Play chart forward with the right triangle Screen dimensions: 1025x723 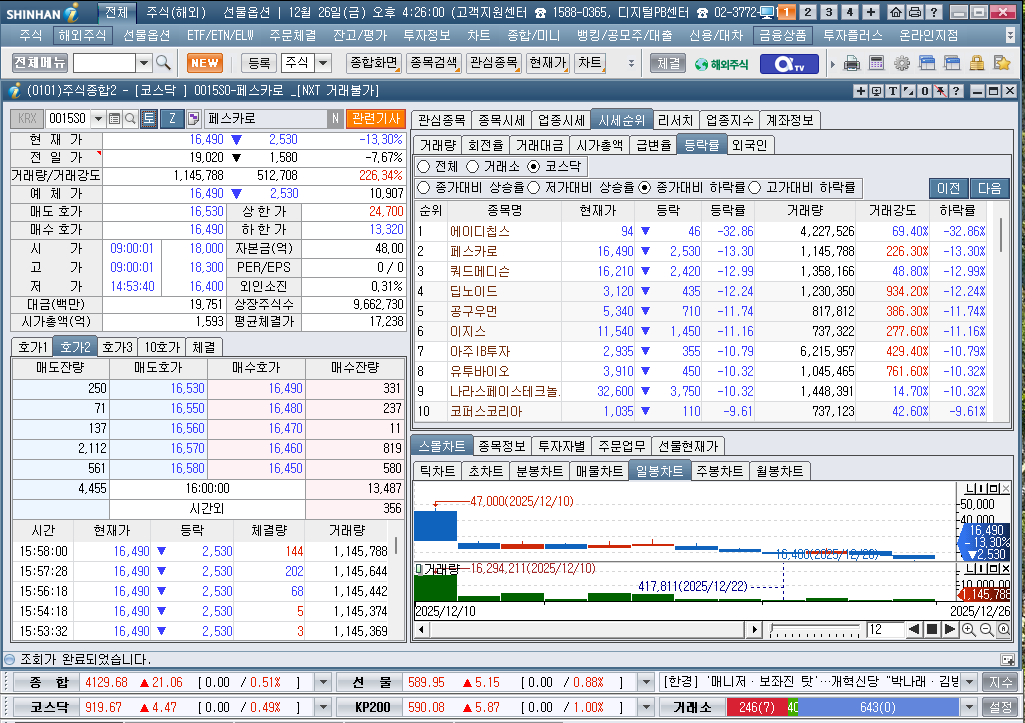tap(950, 630)
